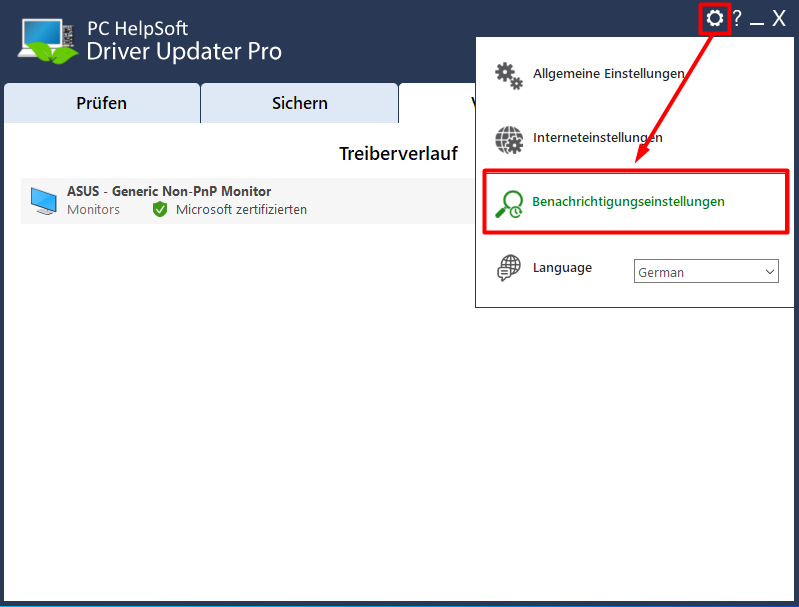Image resolution: width=799 pixels, height=607 pixels.
Task: Click the Microsoft zertifizierten text
Action: 242,209
